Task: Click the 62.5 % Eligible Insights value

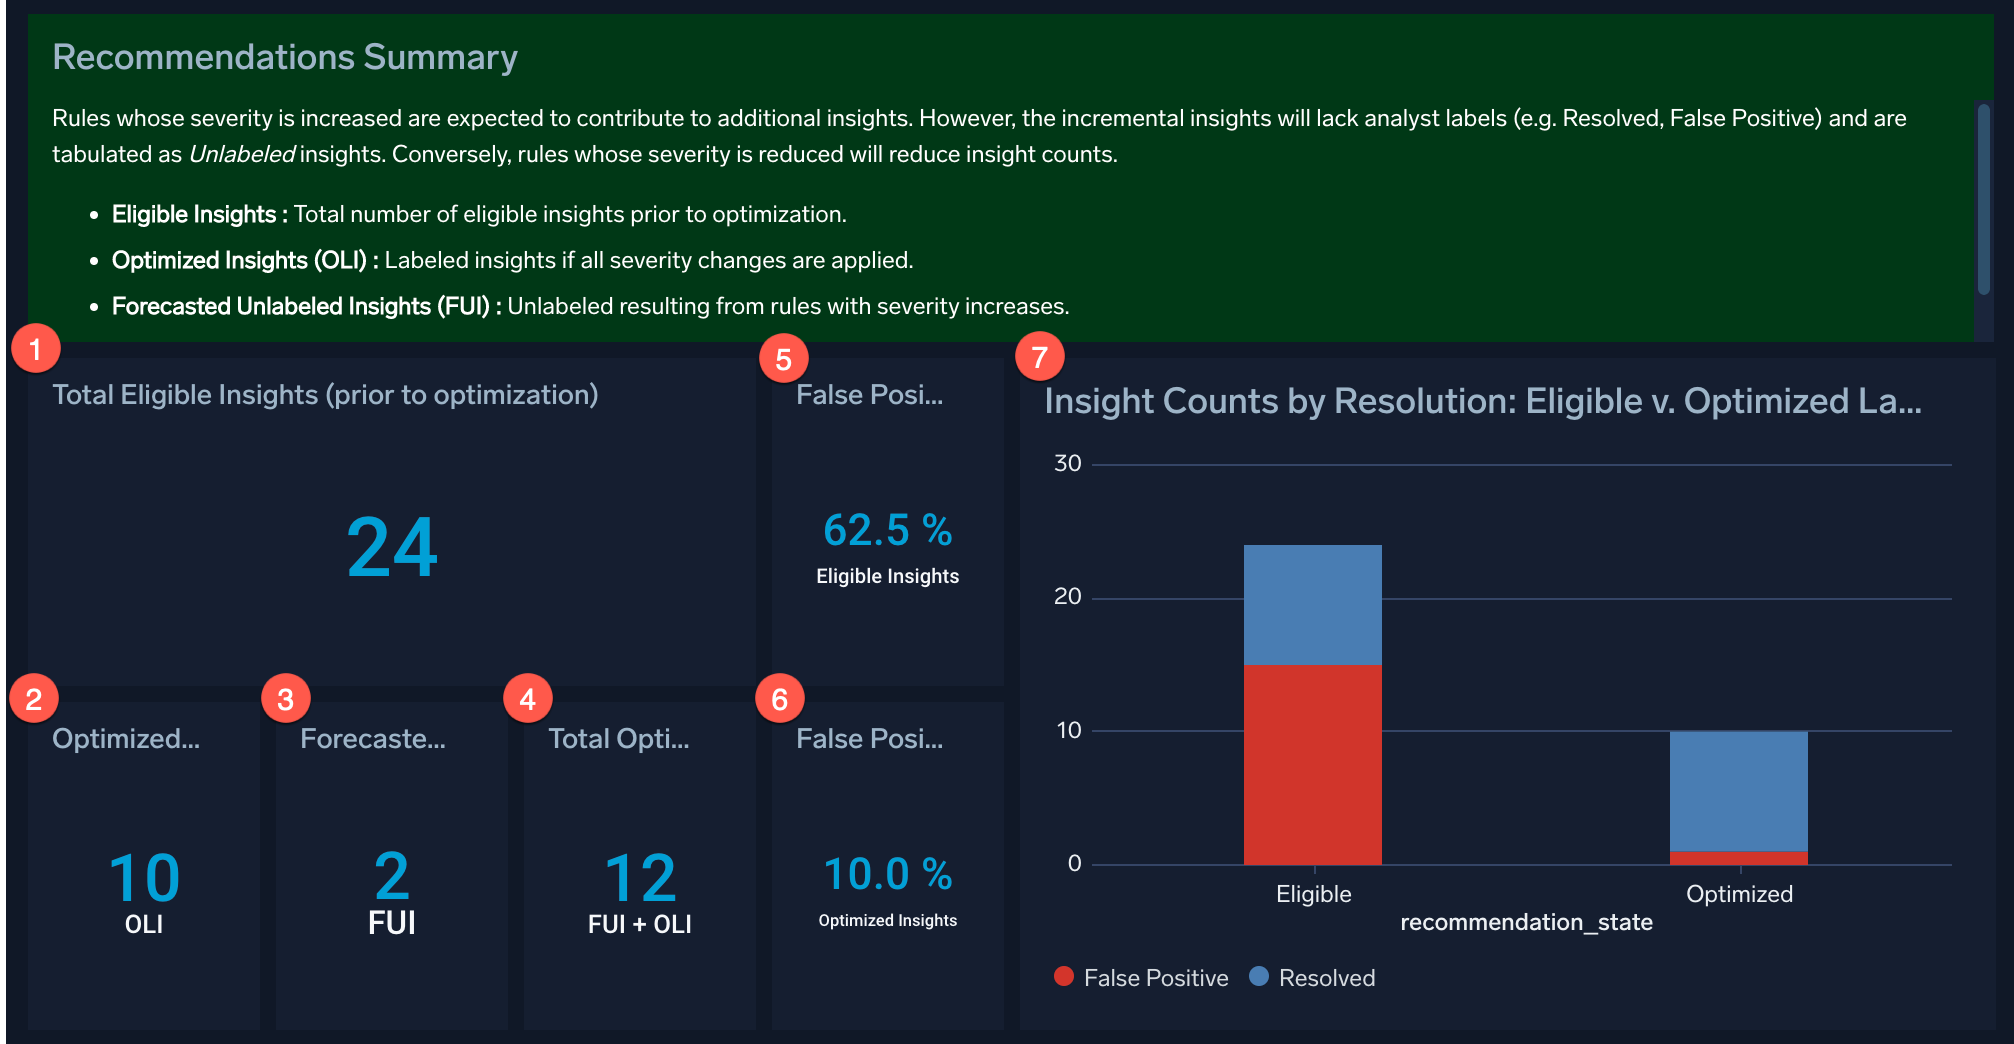Action: [887, 531]
